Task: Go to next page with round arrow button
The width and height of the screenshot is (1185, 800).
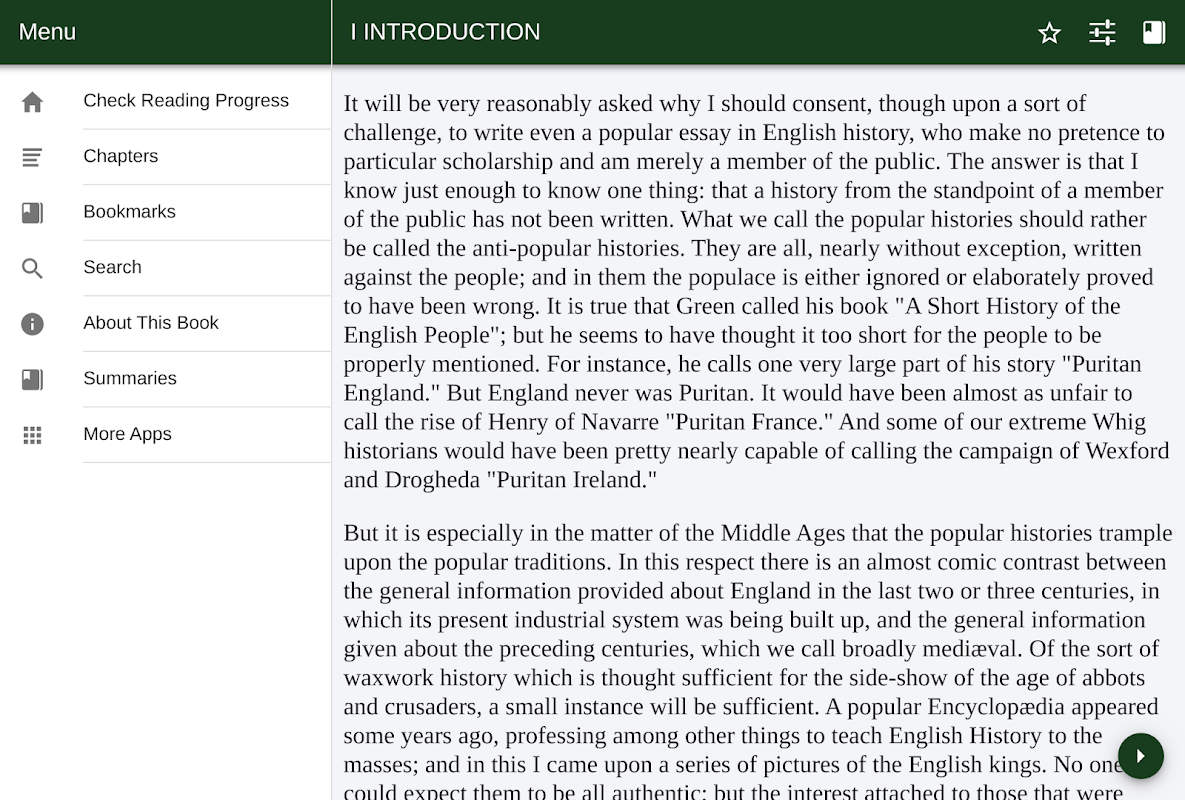Action: tap(1140, 755)
